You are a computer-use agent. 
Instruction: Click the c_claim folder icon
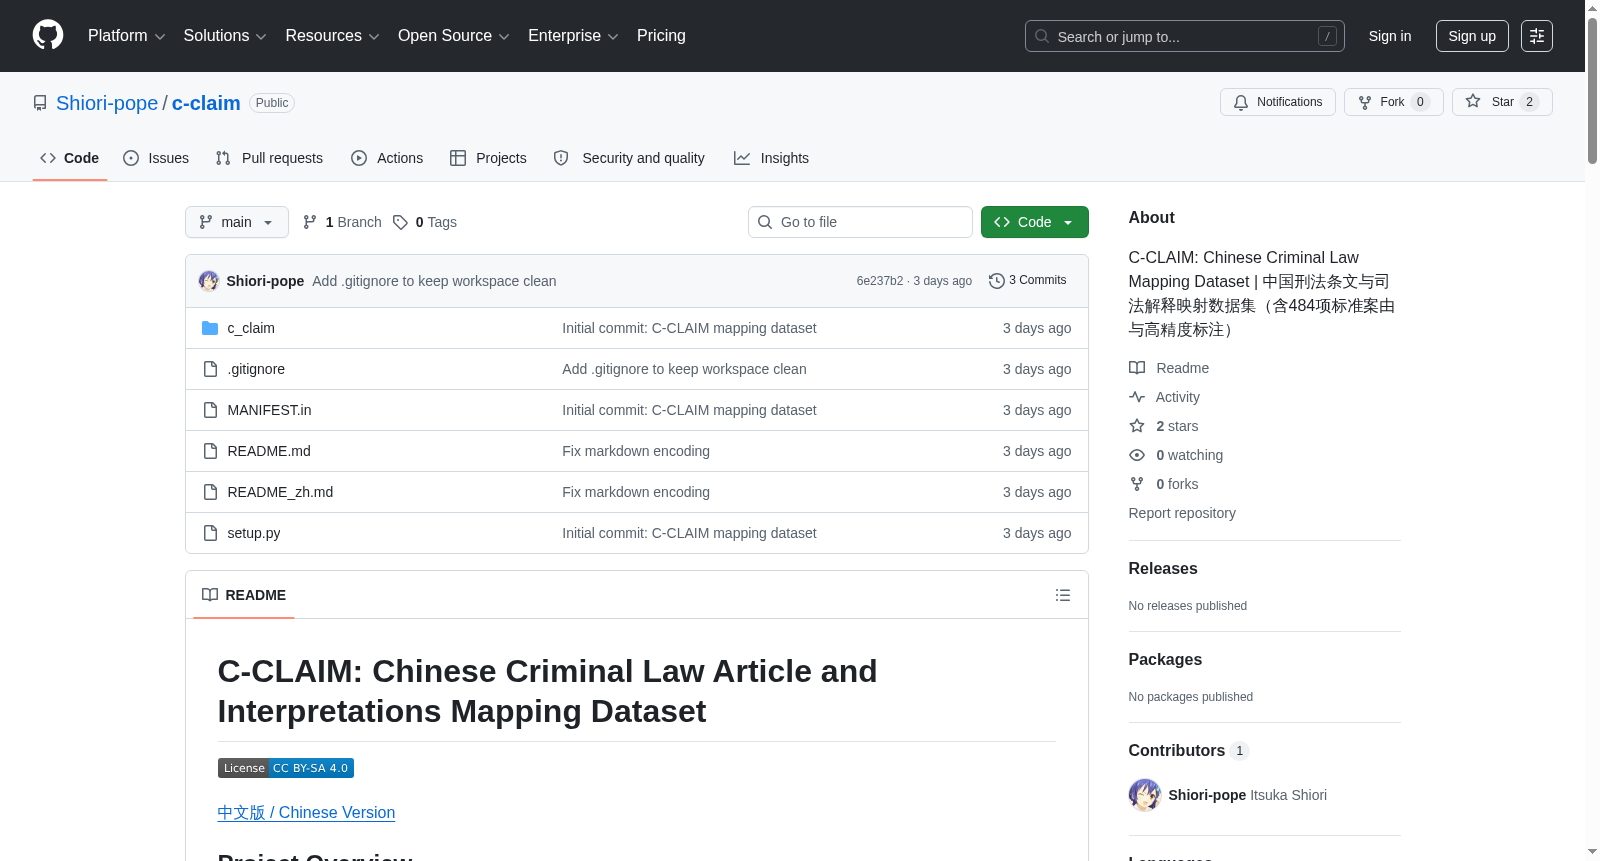pos(210,328)
